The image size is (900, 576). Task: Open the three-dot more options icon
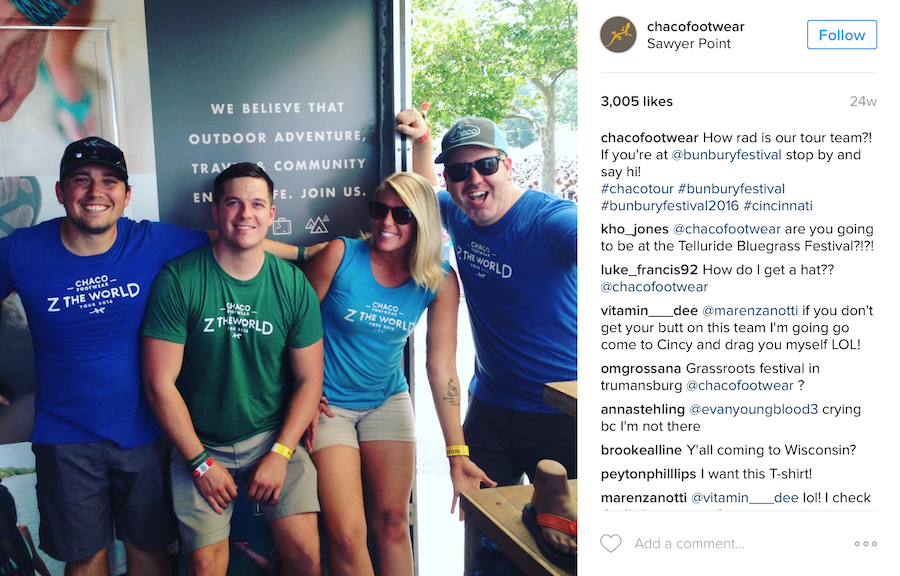point(865,543)
